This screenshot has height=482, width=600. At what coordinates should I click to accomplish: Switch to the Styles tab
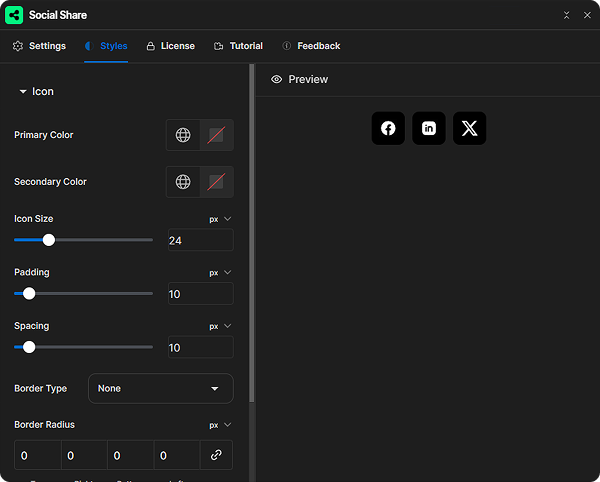pos(106,46)
